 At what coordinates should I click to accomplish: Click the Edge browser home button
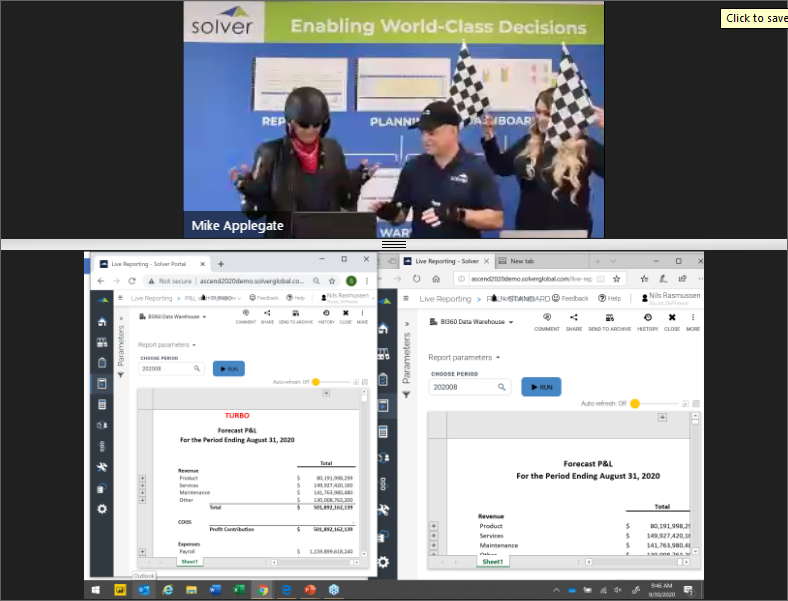click(x=436, y=278)
